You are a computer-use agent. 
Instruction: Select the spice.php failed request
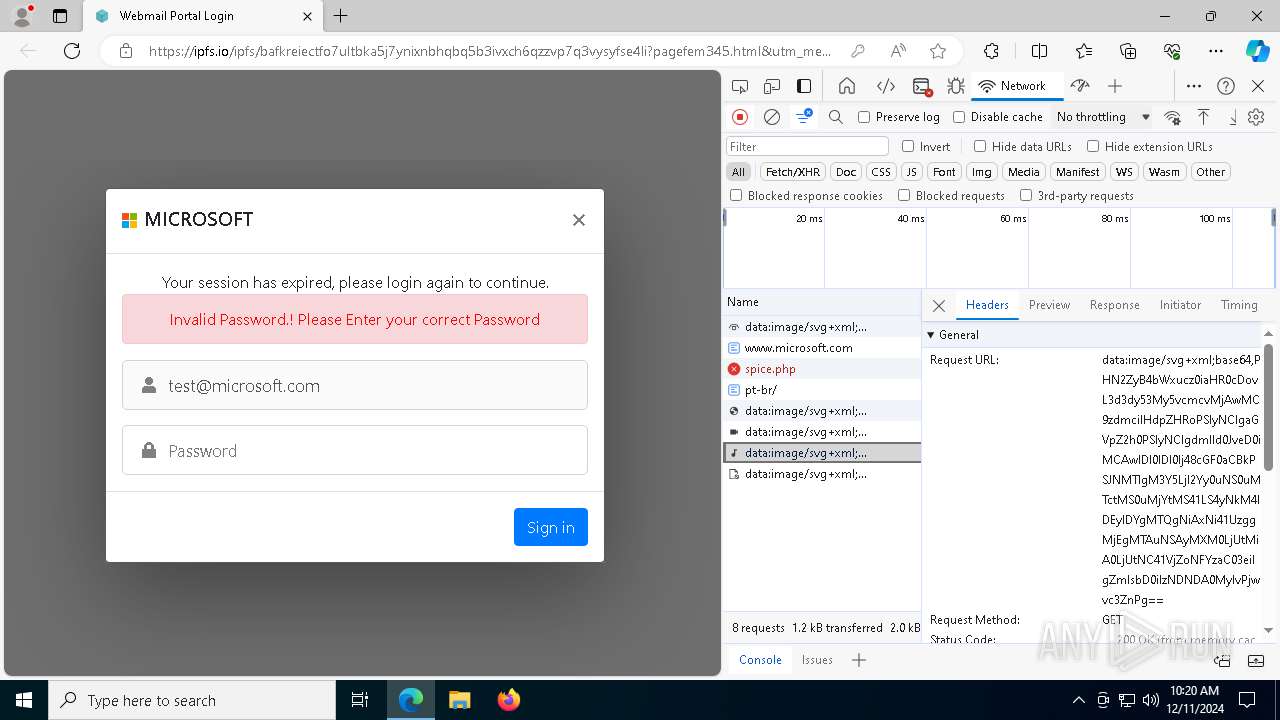822,369
